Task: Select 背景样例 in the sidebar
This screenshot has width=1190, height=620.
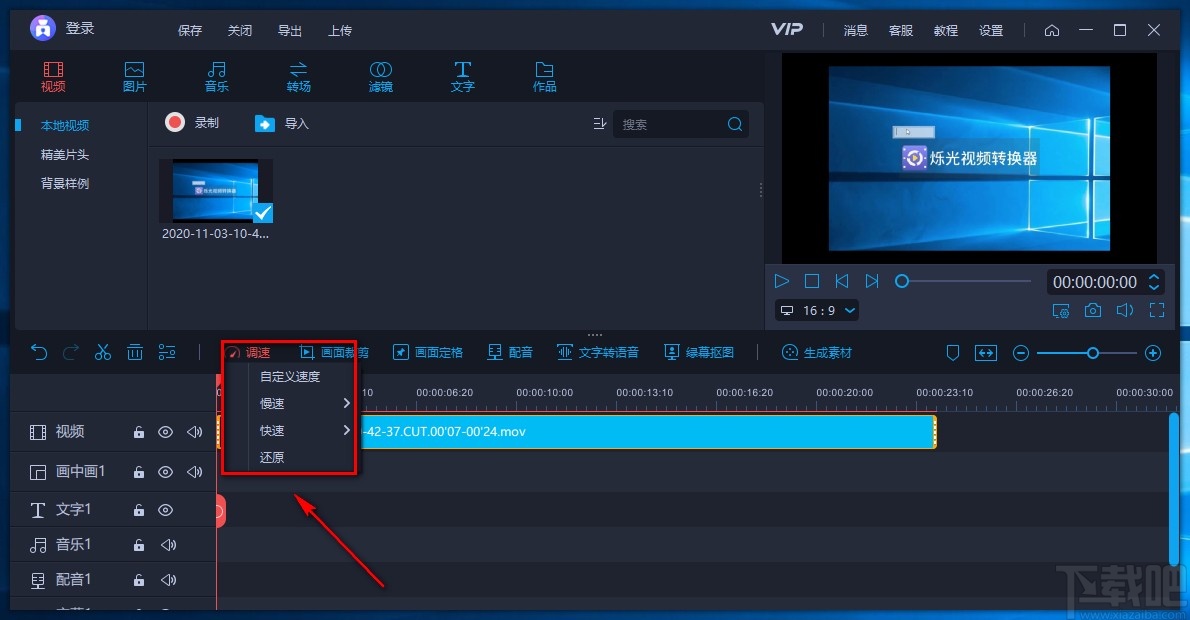Action: (65, 183)
